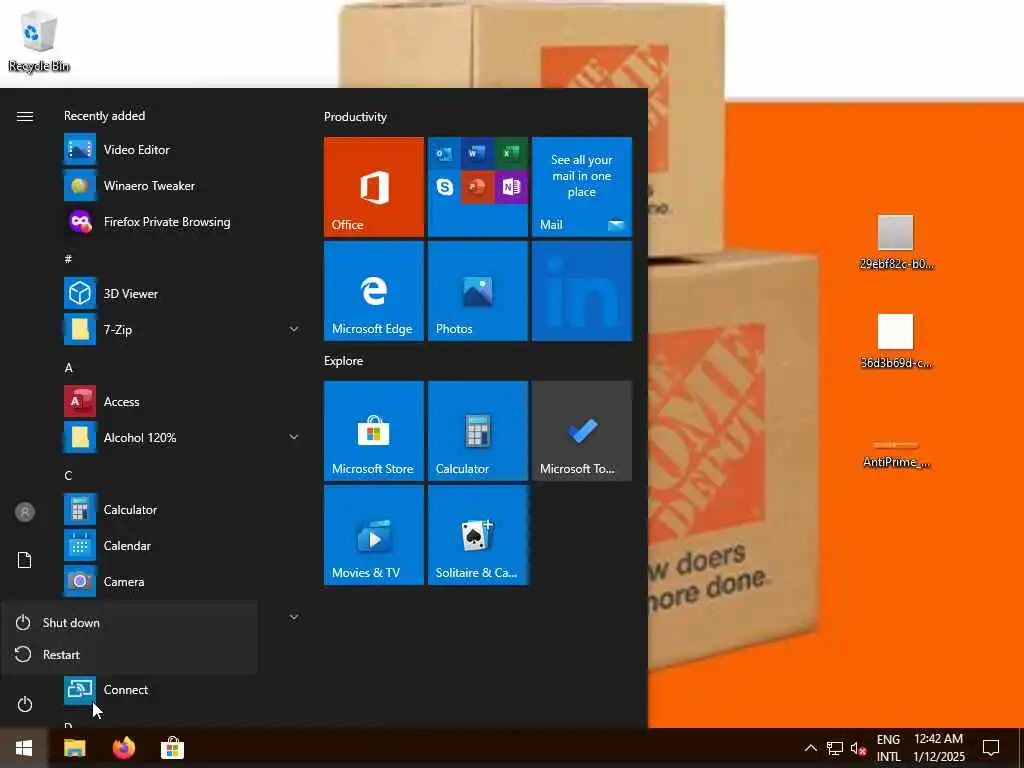Click the letter C group header
This screenshot has height=768, width=1024.
[69, 476]
